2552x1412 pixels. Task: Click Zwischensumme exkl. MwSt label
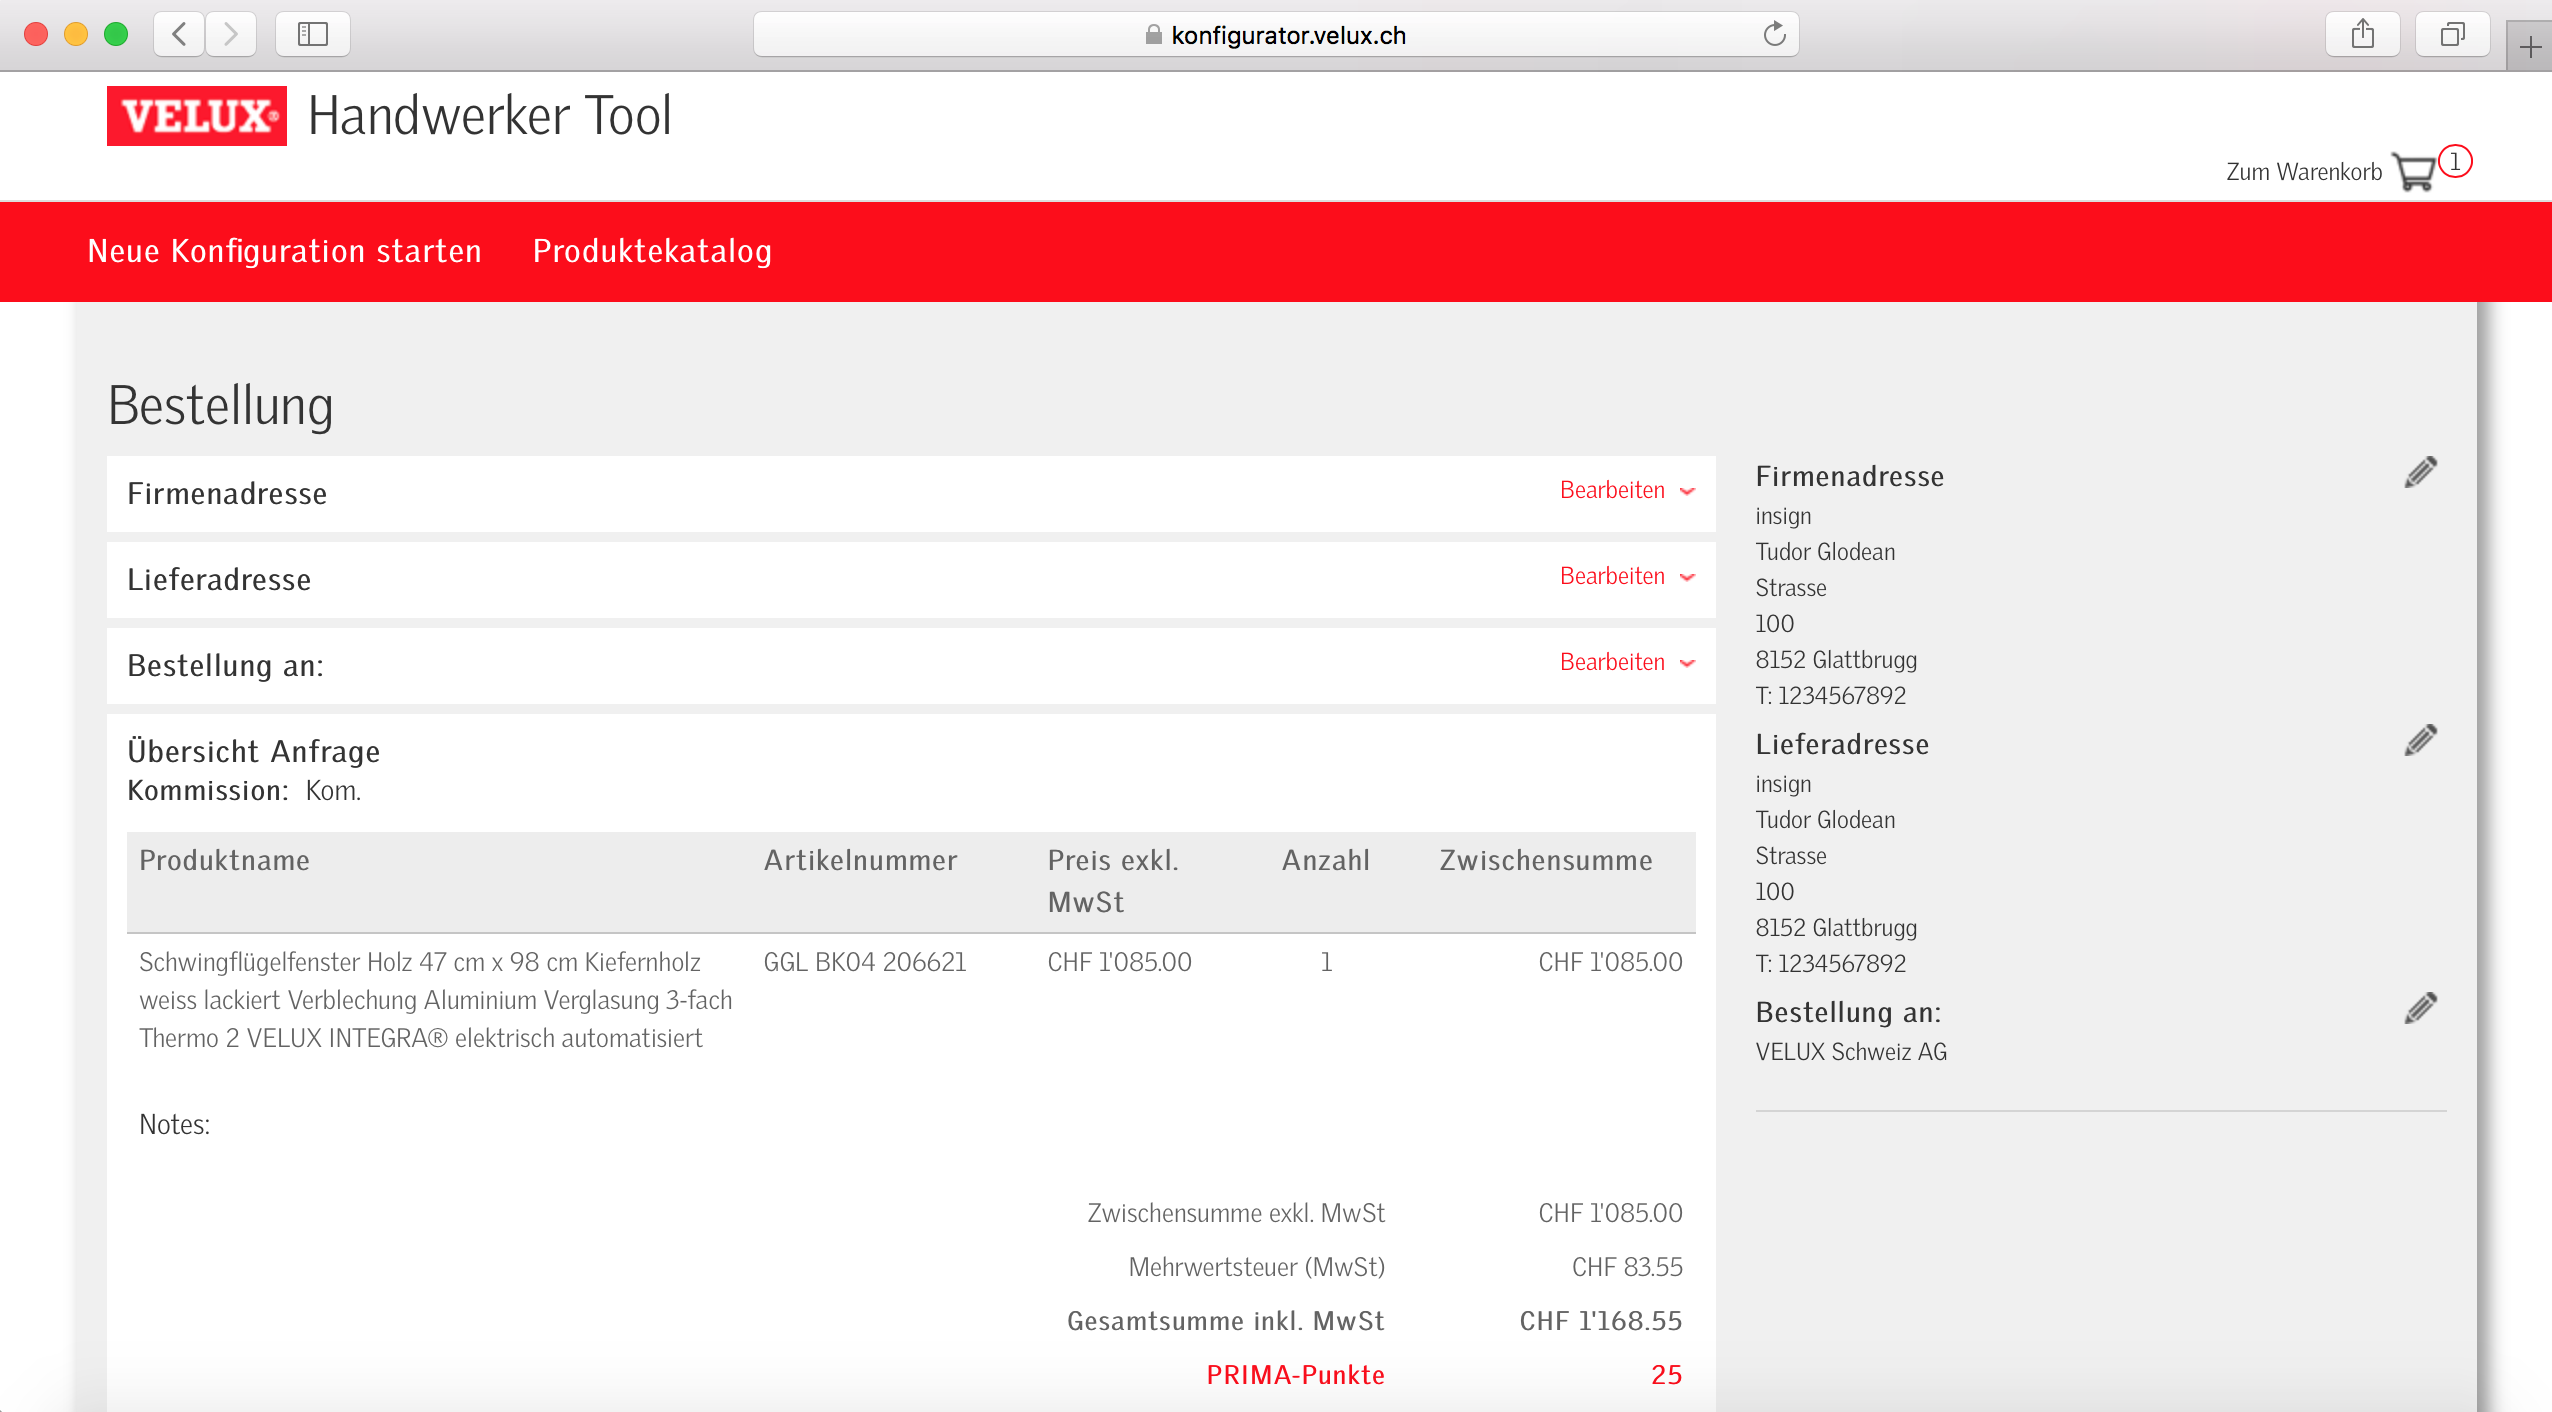point(1236,1213)
